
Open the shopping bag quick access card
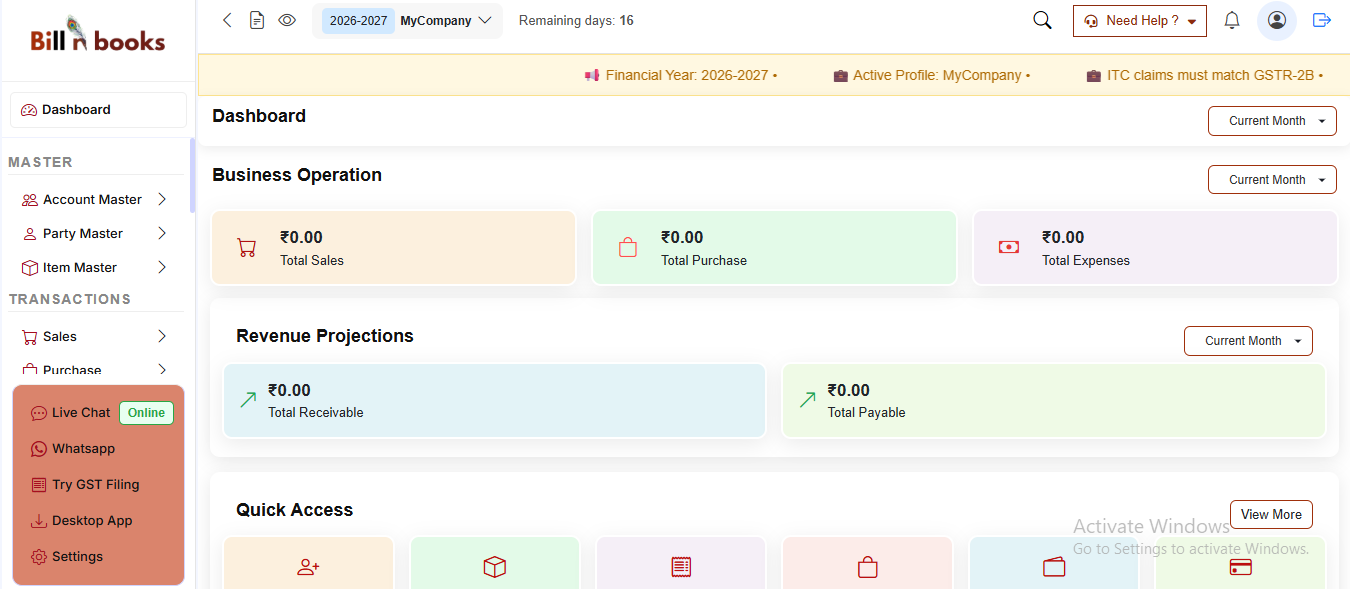[x=867, y=563]
